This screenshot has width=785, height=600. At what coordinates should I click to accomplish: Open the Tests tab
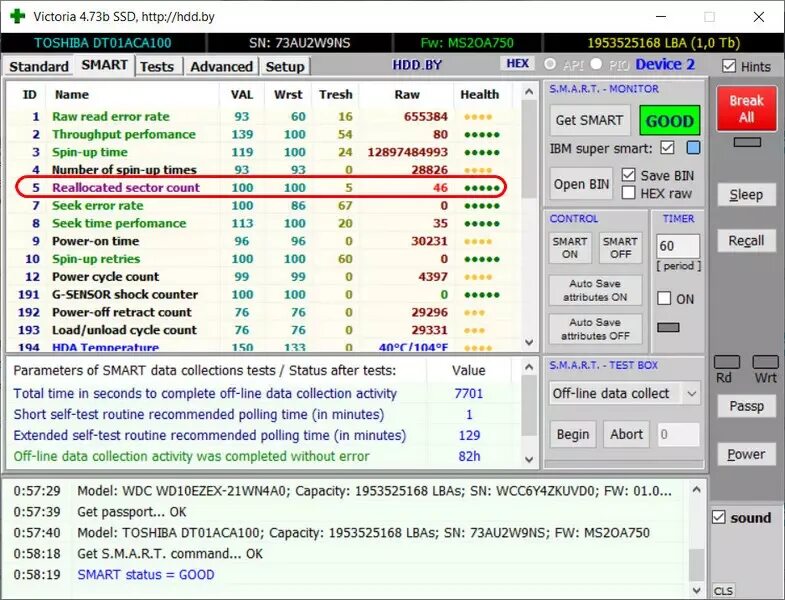[x=157, y=67]
